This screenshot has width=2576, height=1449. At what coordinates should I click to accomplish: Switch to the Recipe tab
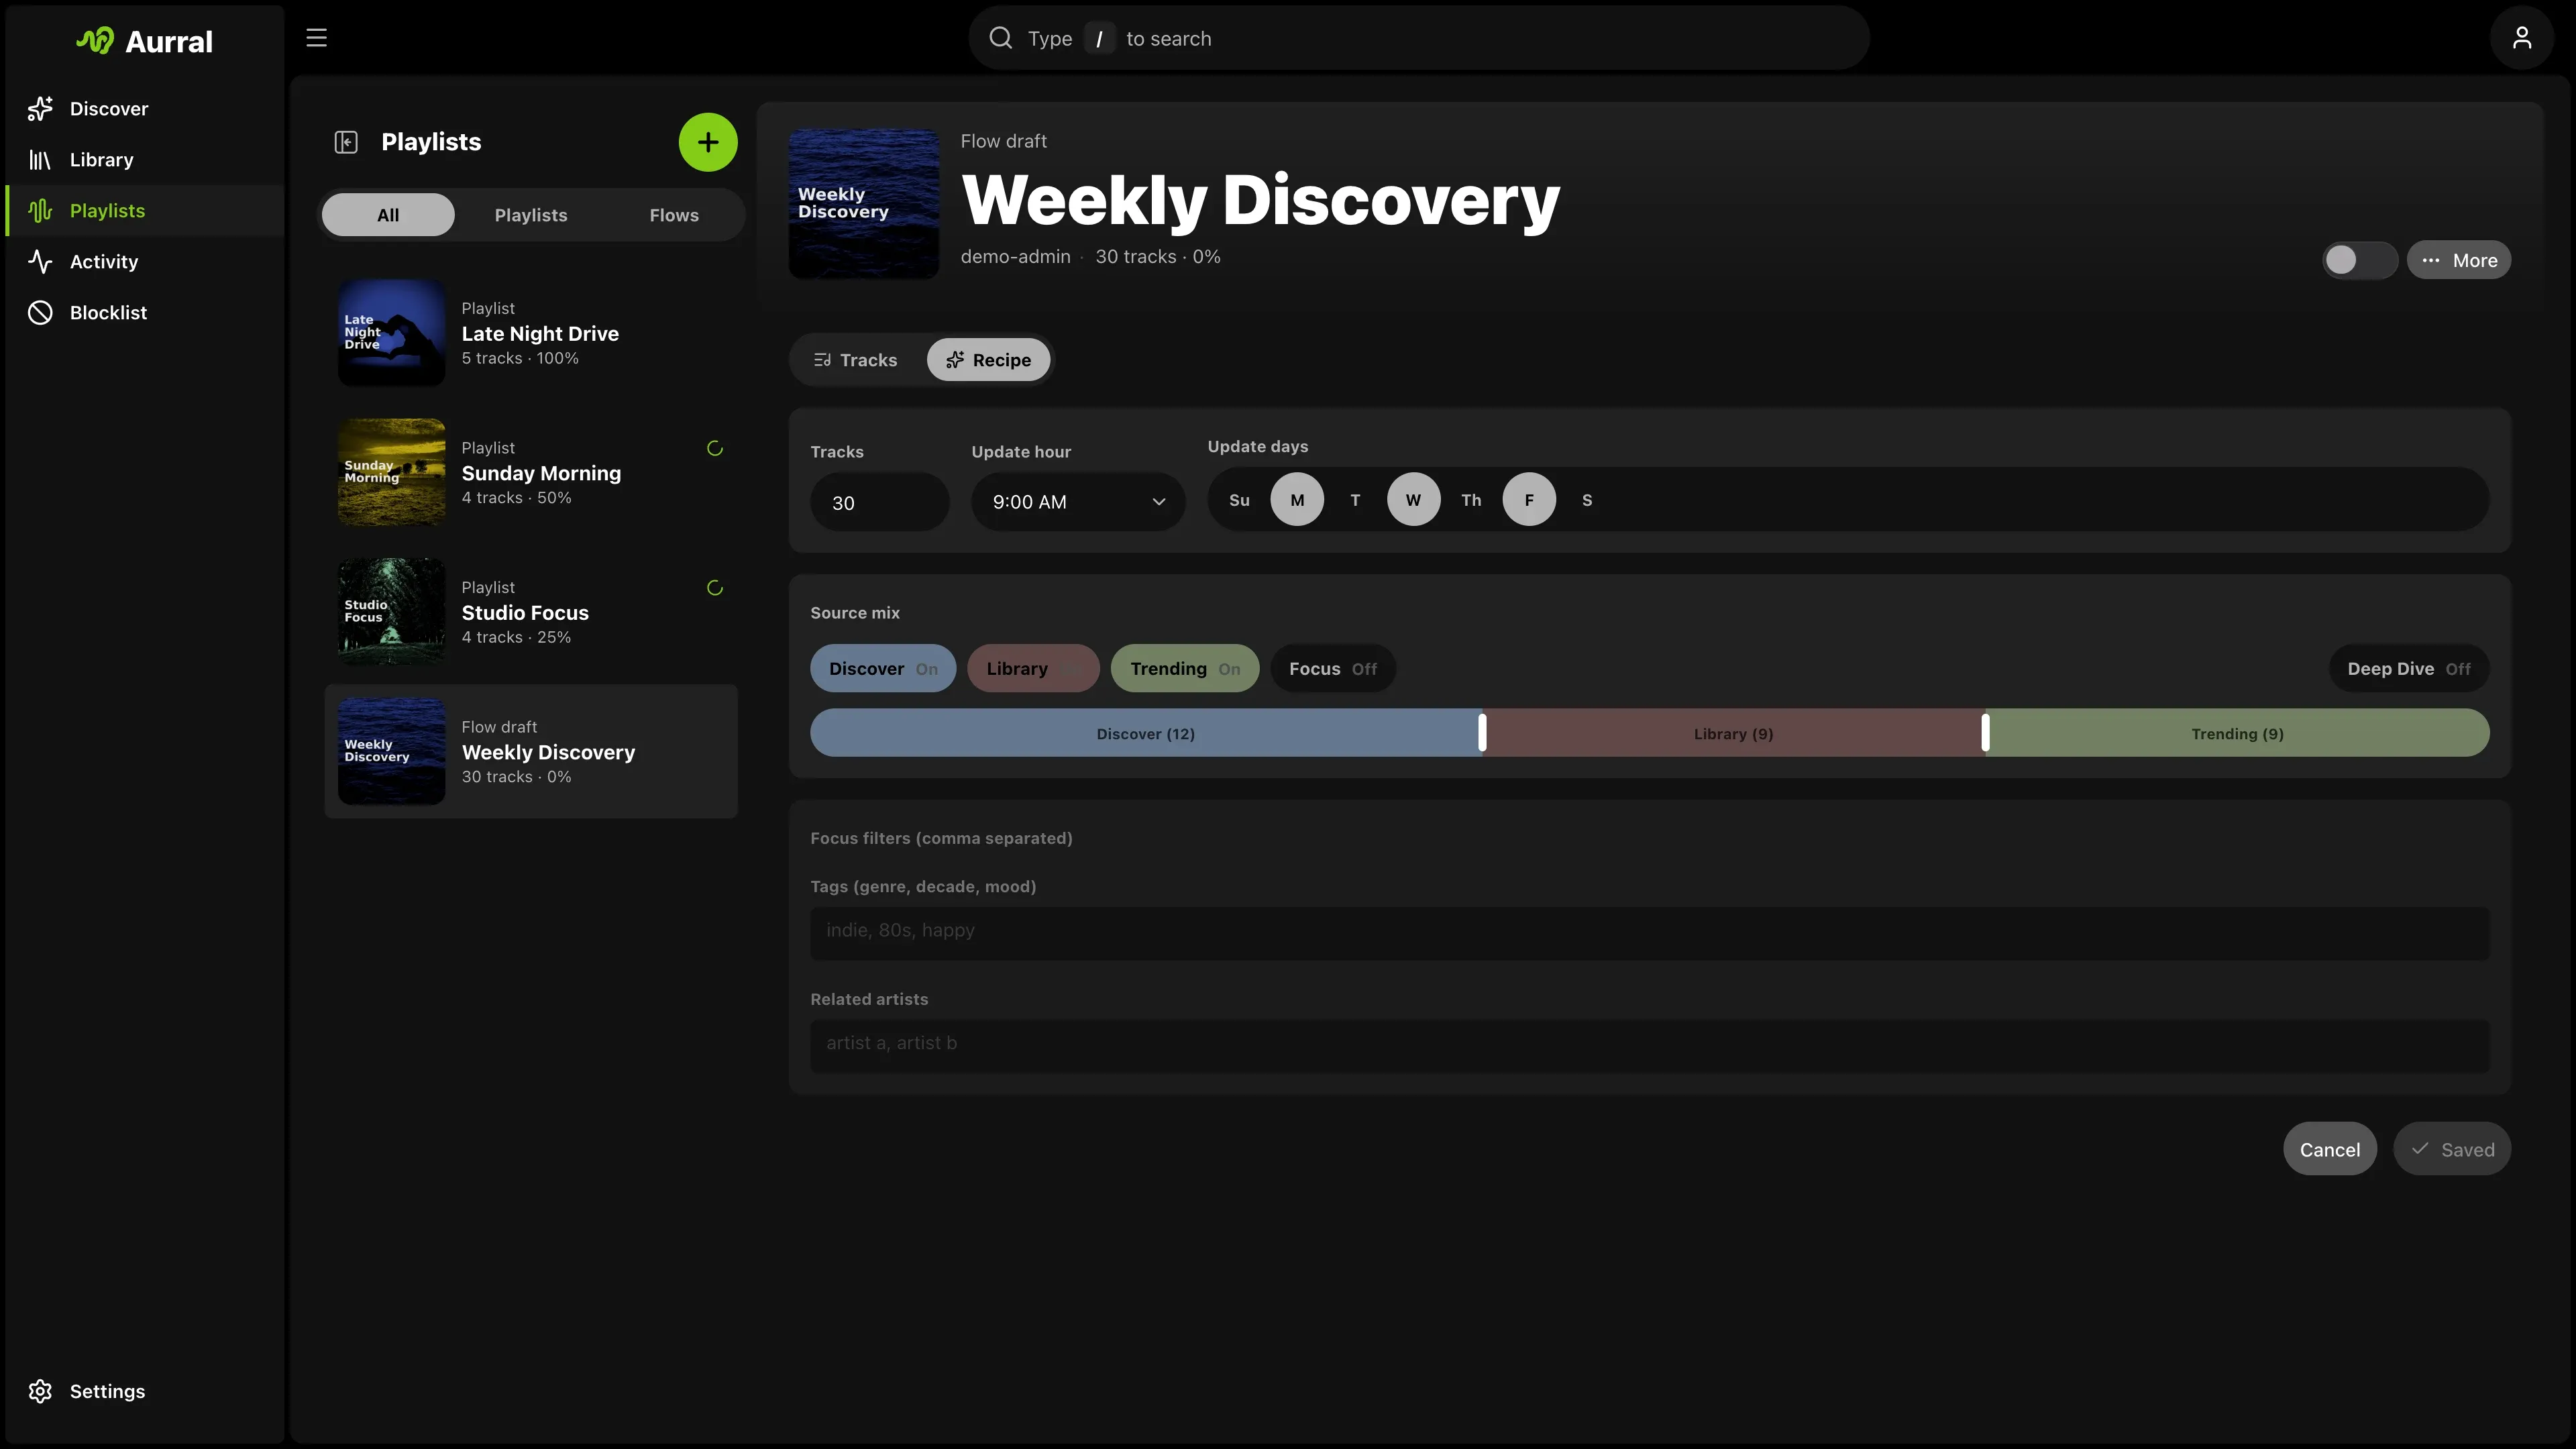tap(988, 360)
